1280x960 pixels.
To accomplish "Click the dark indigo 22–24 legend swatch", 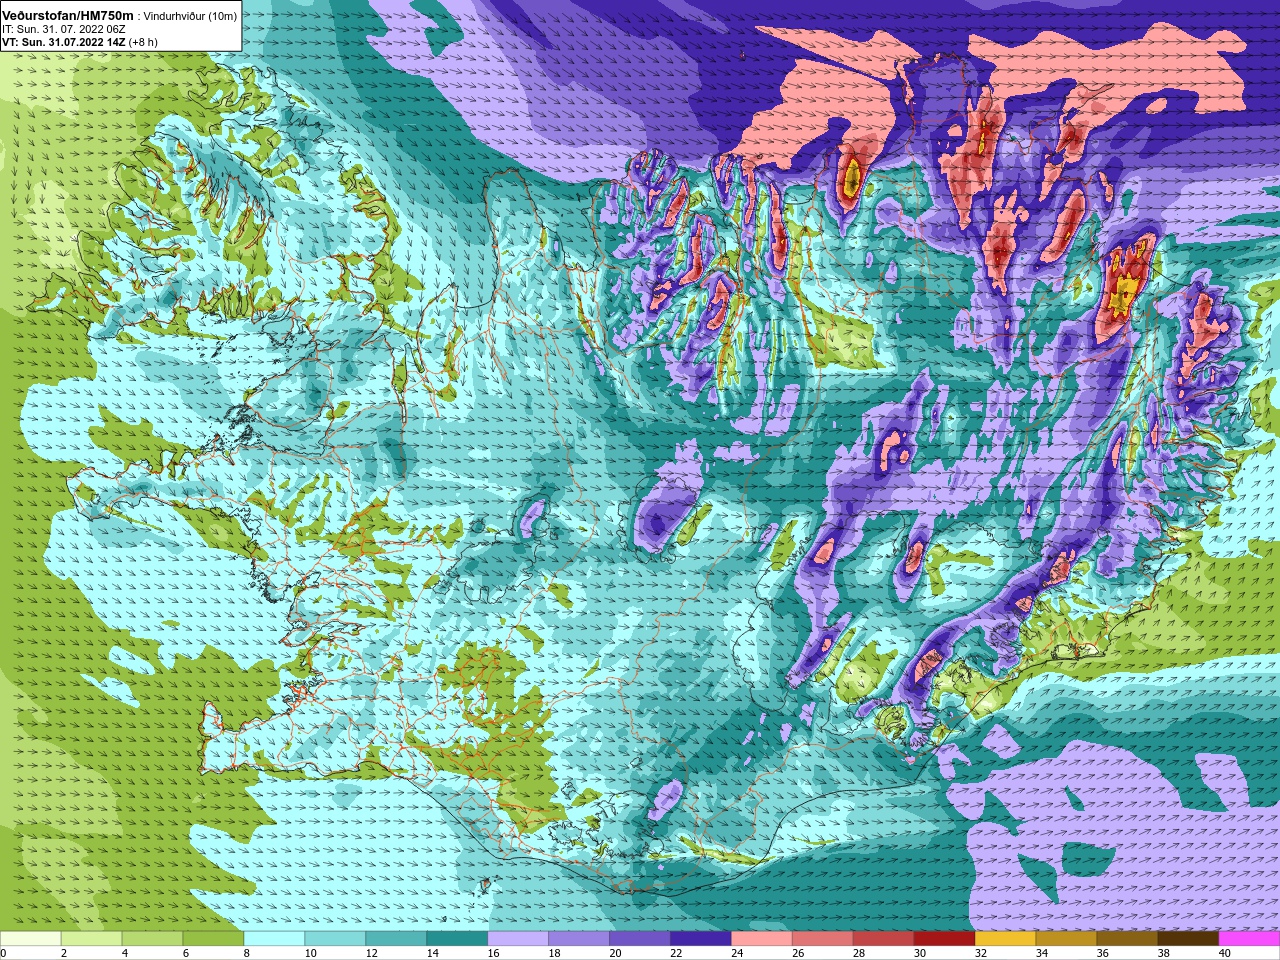I will click(x=702, y=938).
